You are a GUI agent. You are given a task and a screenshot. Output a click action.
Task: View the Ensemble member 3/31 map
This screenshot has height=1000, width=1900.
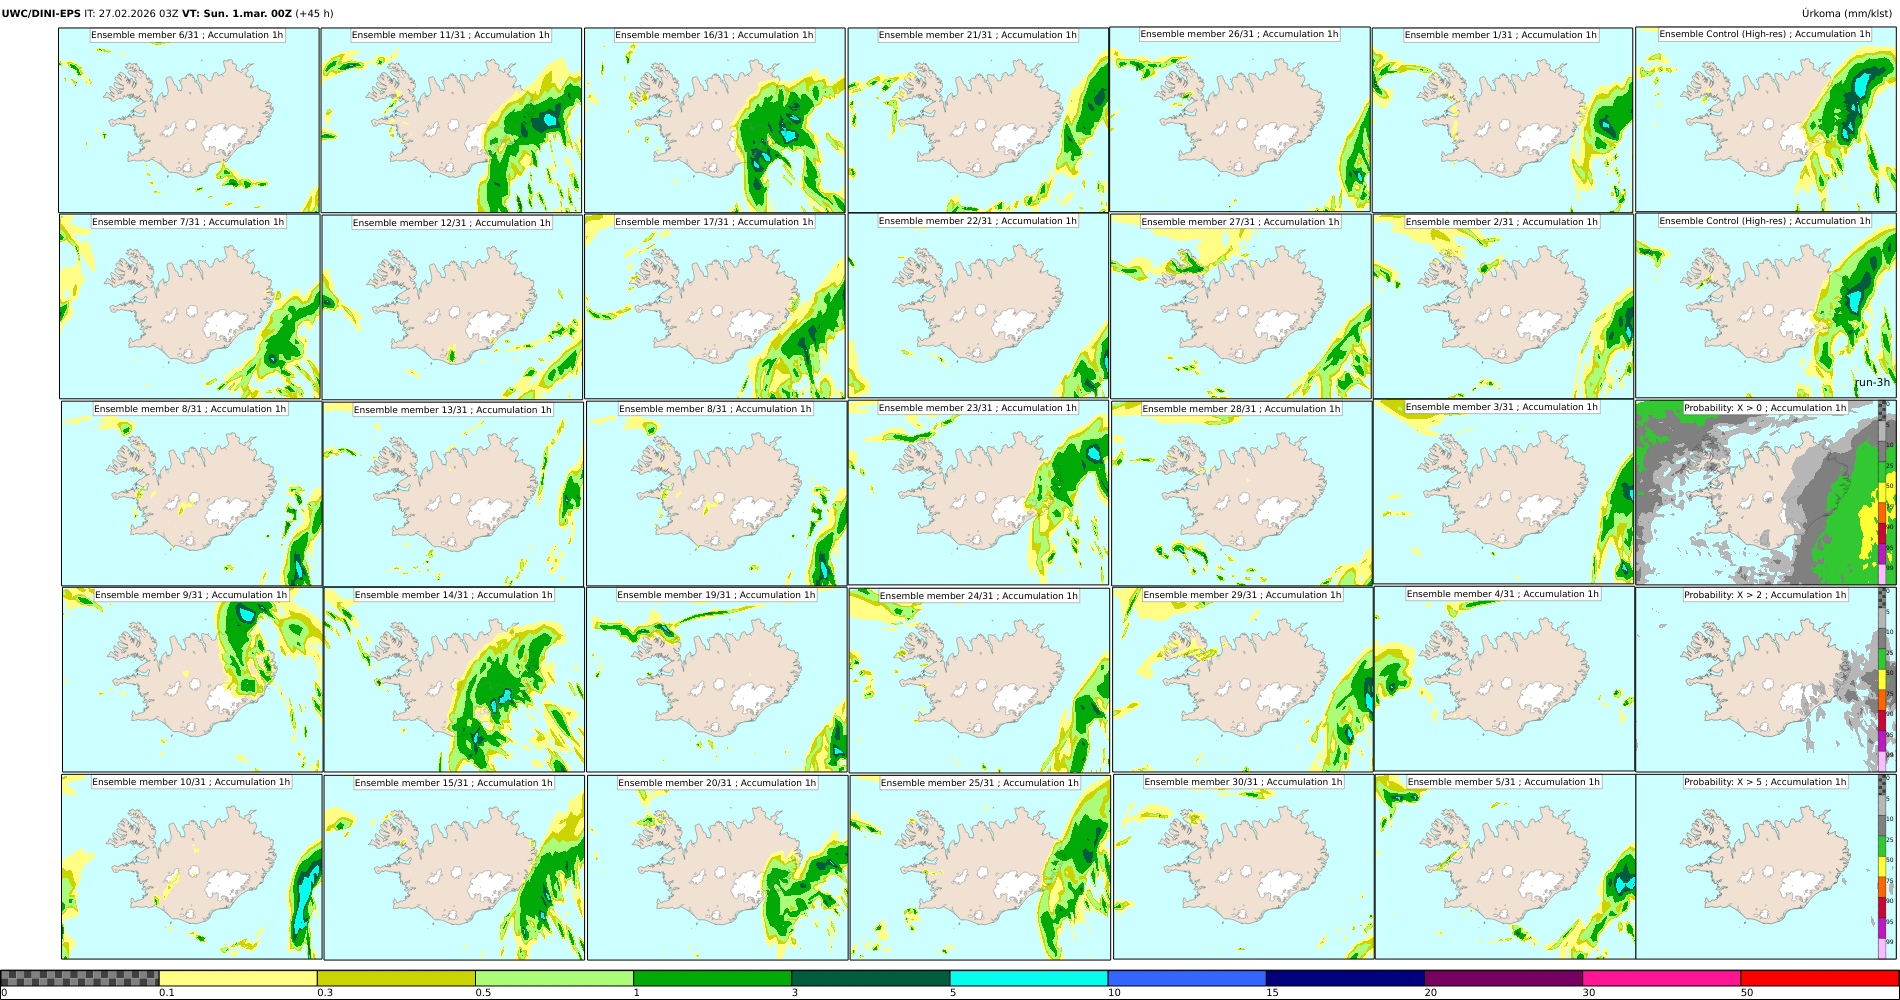[x=1504, y=492]
